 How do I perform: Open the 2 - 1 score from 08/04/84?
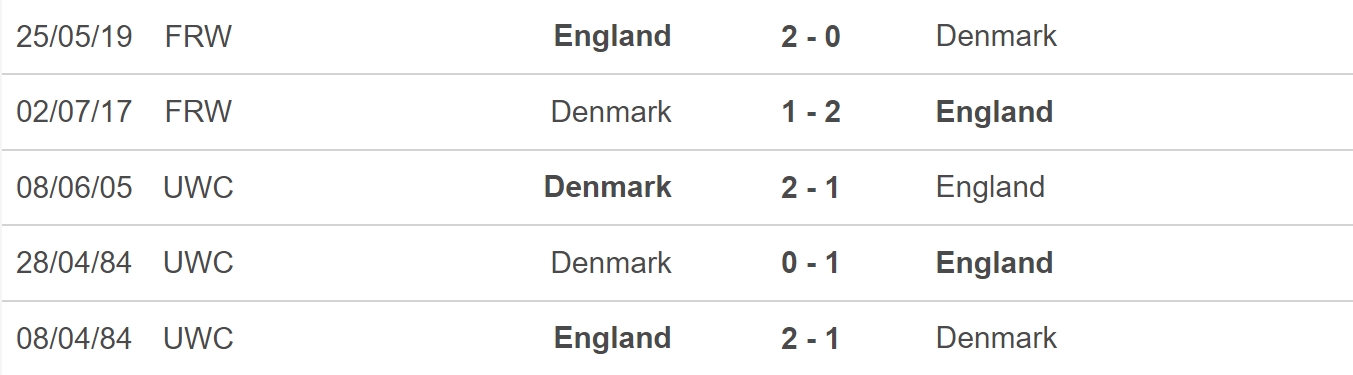click(x=811, y=338)
